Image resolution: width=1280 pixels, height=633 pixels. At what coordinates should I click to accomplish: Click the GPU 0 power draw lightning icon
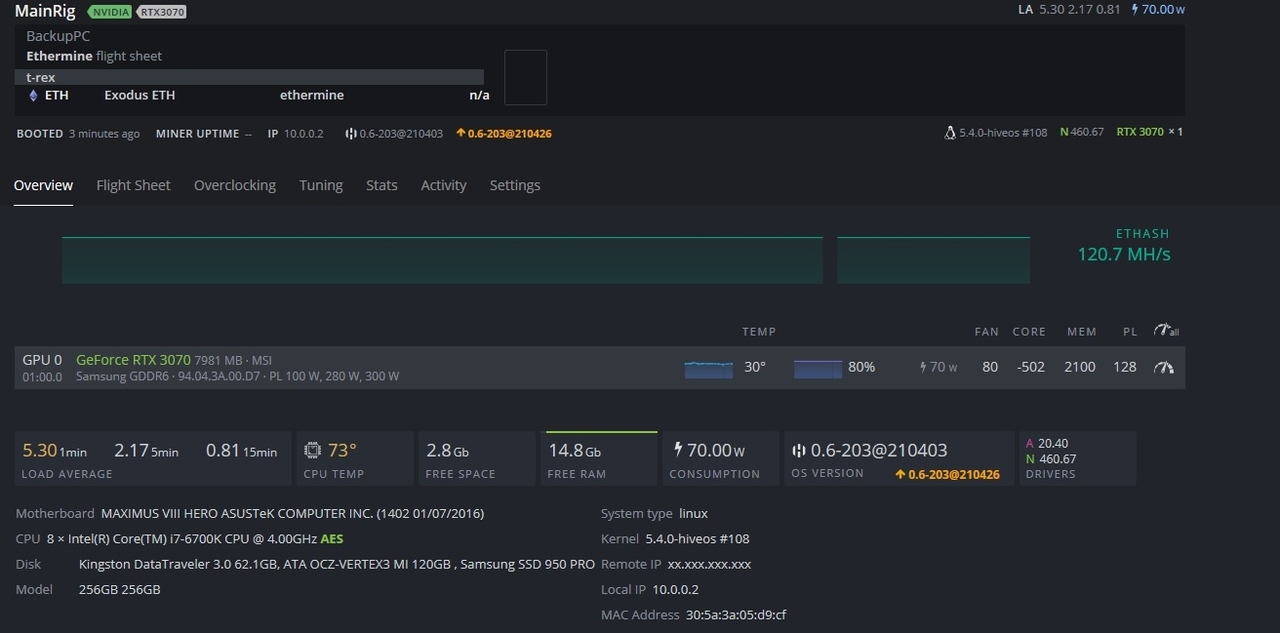click(x=922, y=367)
